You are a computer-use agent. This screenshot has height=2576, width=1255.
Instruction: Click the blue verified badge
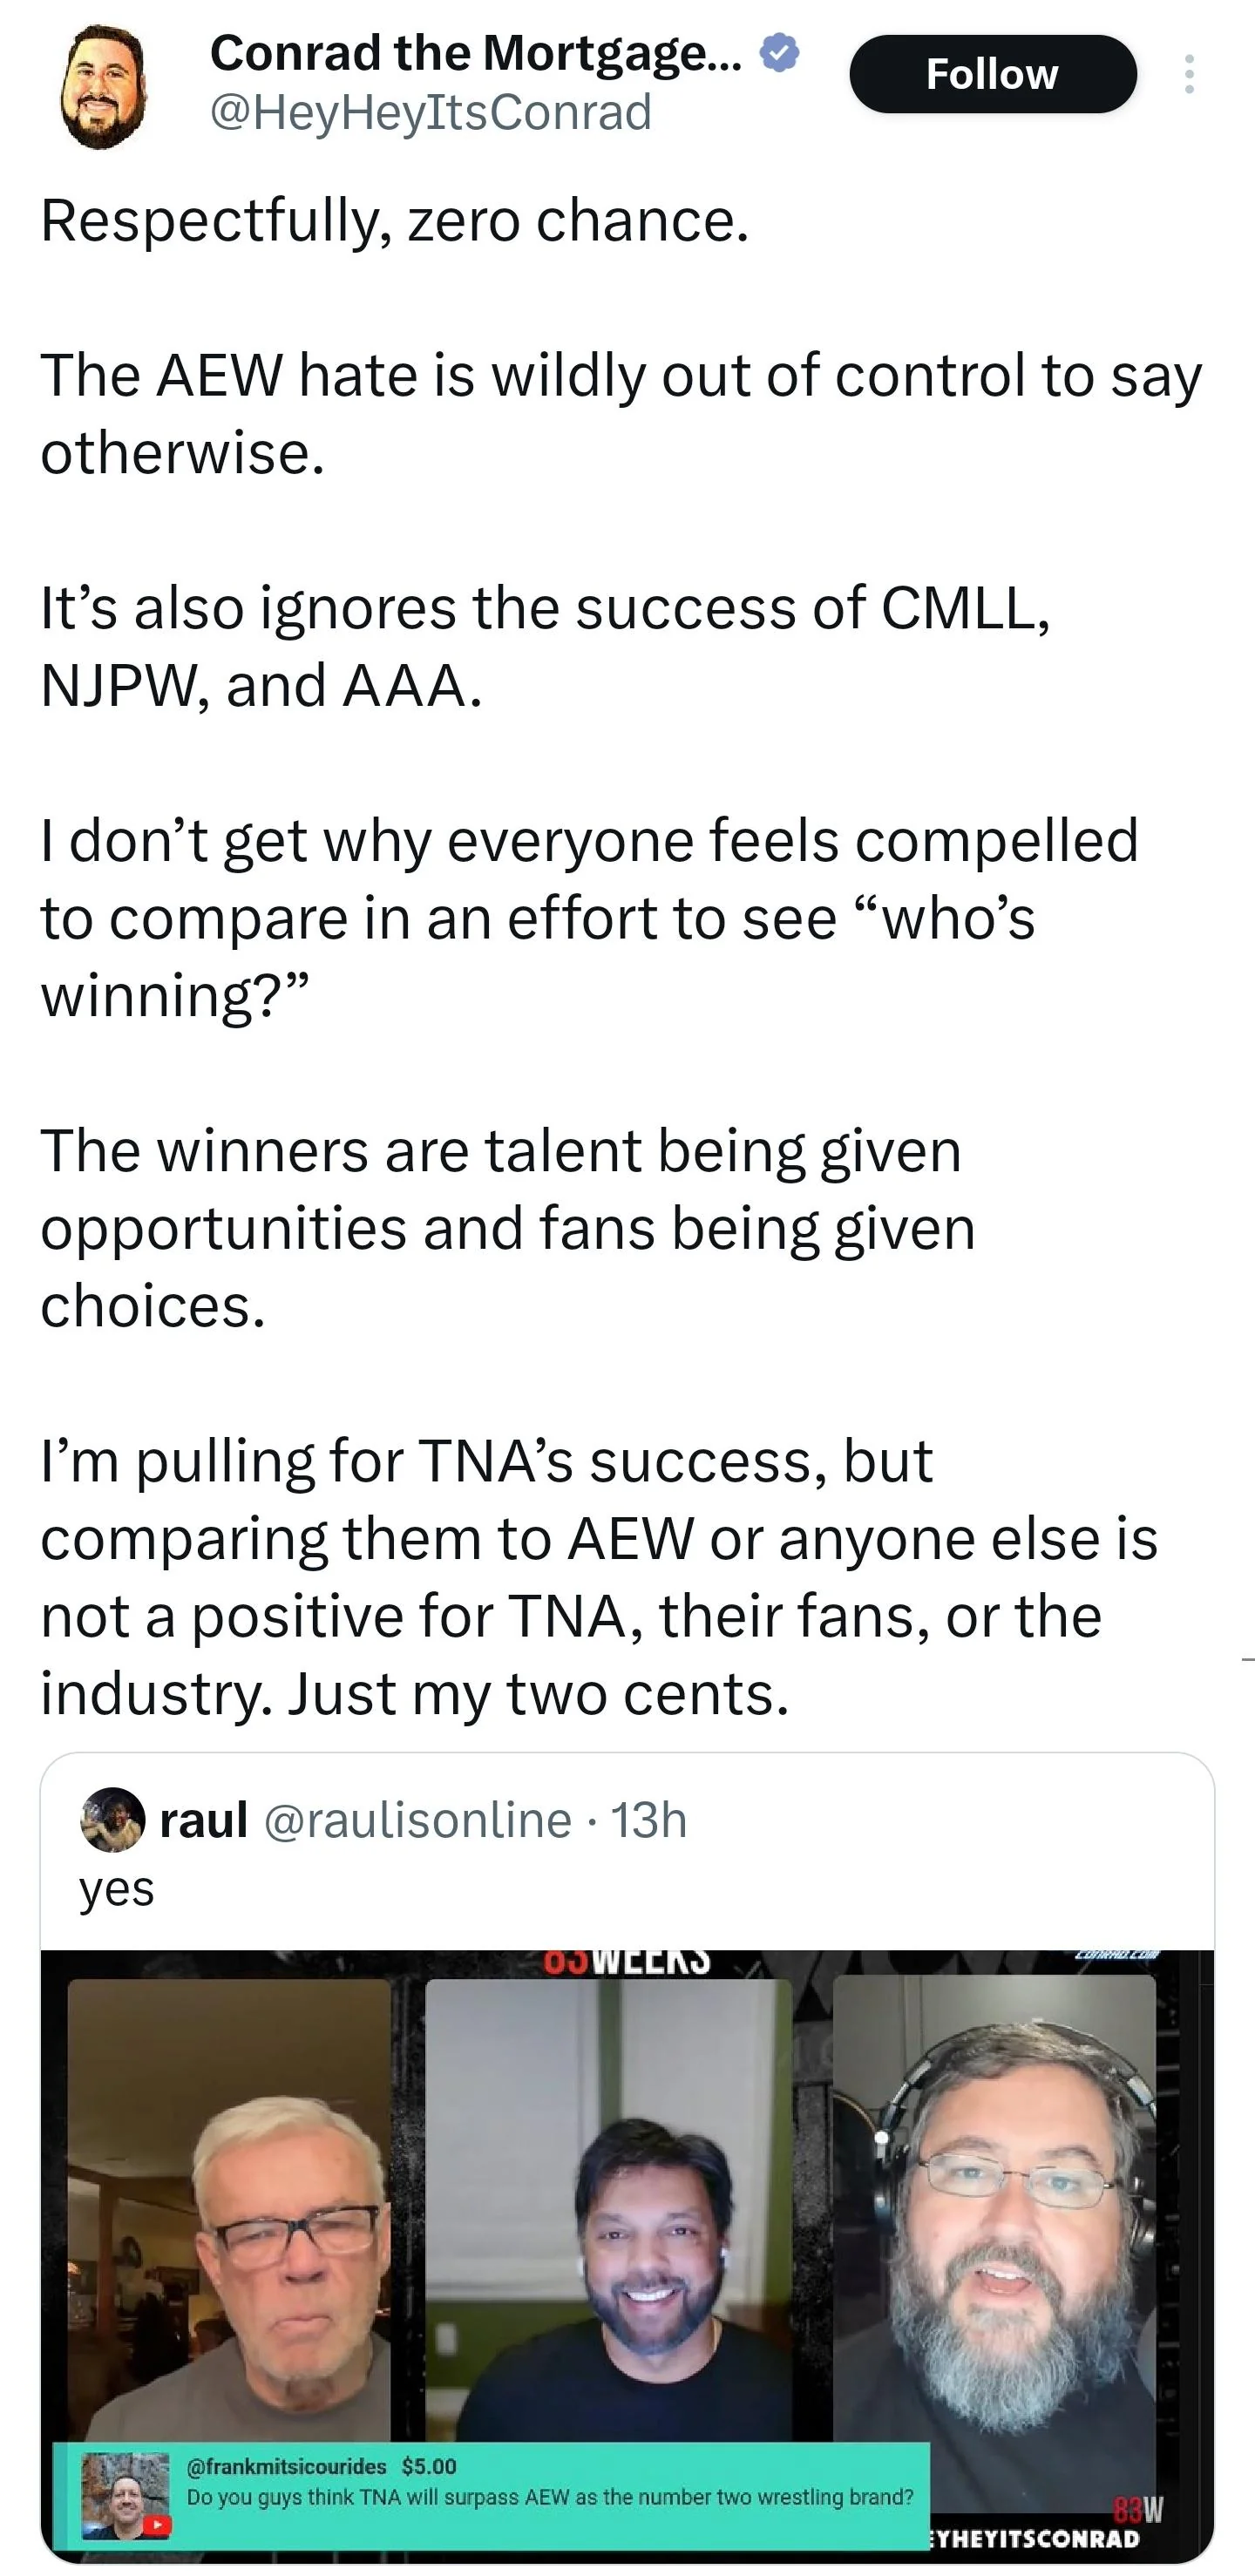[779, 53]
